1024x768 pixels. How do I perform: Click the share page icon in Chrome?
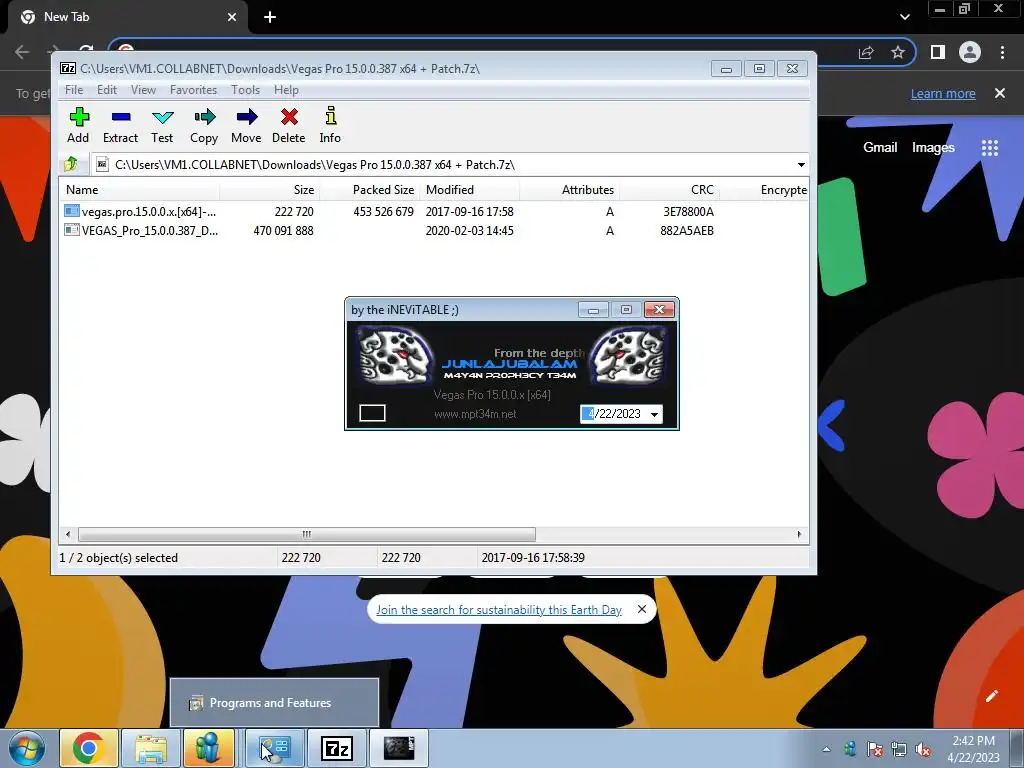(866, 52)
